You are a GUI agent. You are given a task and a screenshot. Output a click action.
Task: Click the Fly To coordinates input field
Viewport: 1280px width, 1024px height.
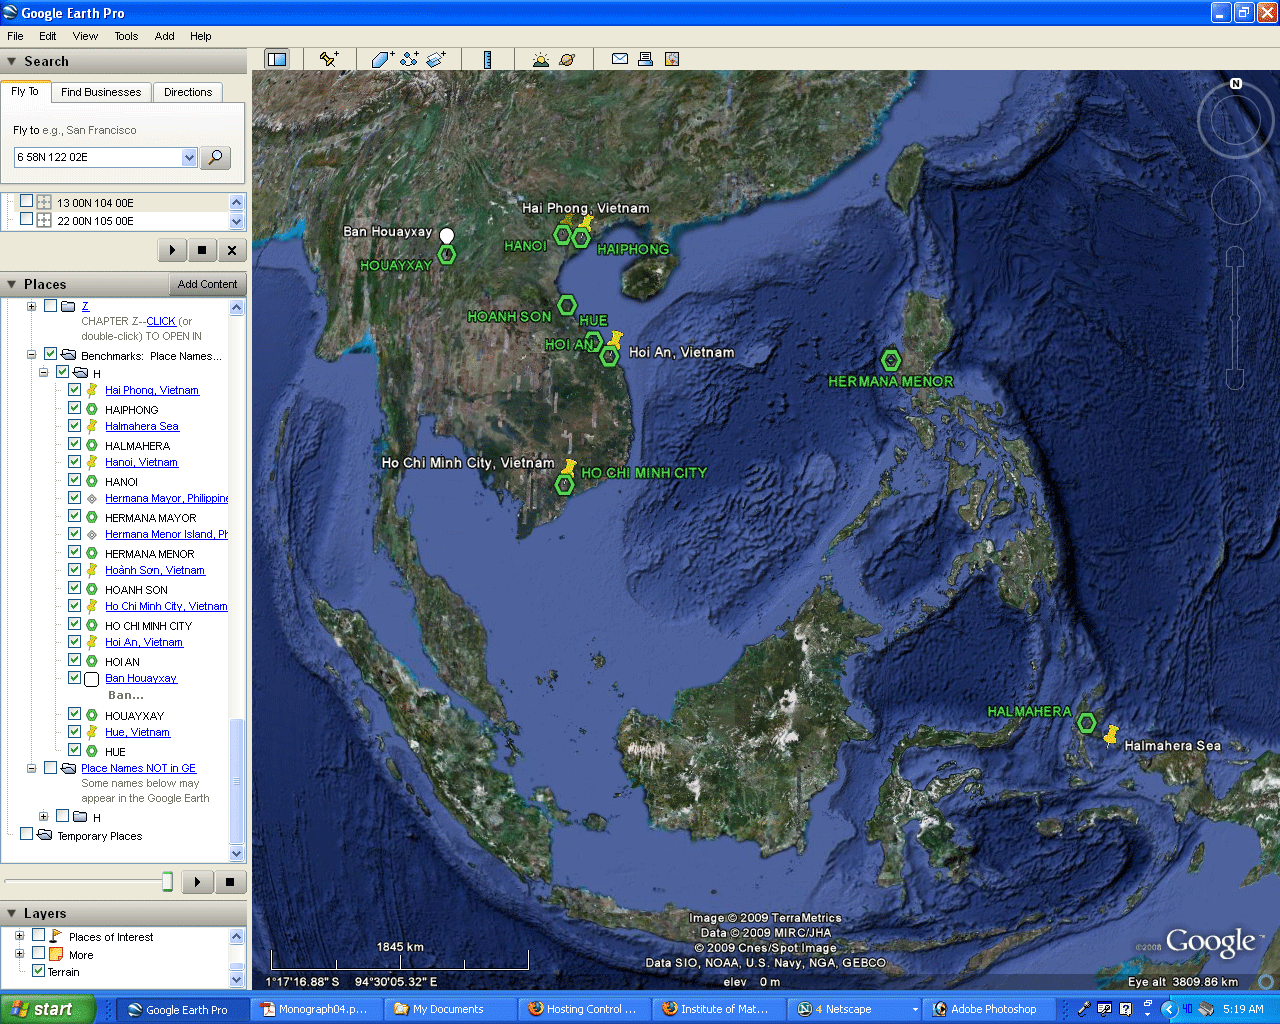(98, 157)
